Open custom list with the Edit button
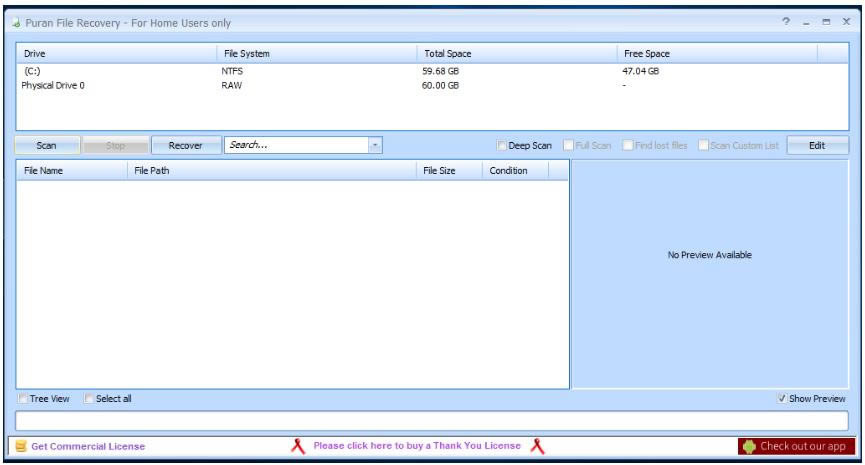 818,145
